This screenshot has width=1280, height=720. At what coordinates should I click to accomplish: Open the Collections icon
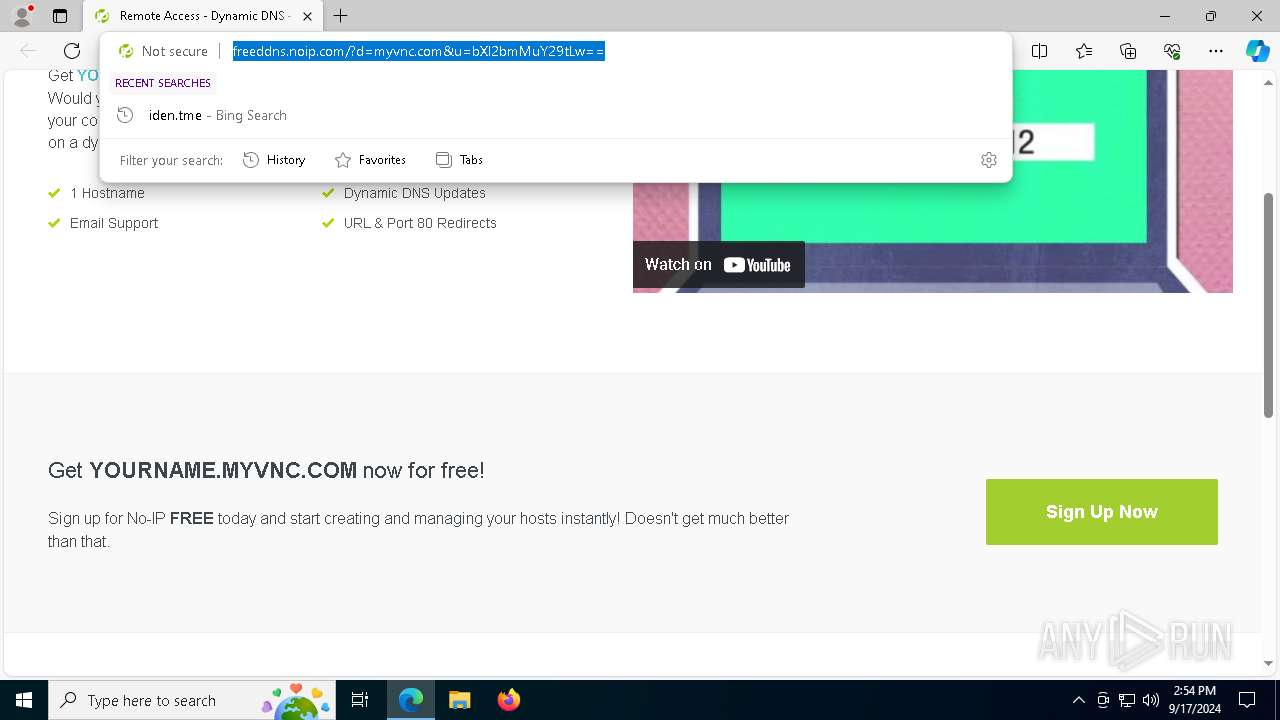tap(1128, 51)
